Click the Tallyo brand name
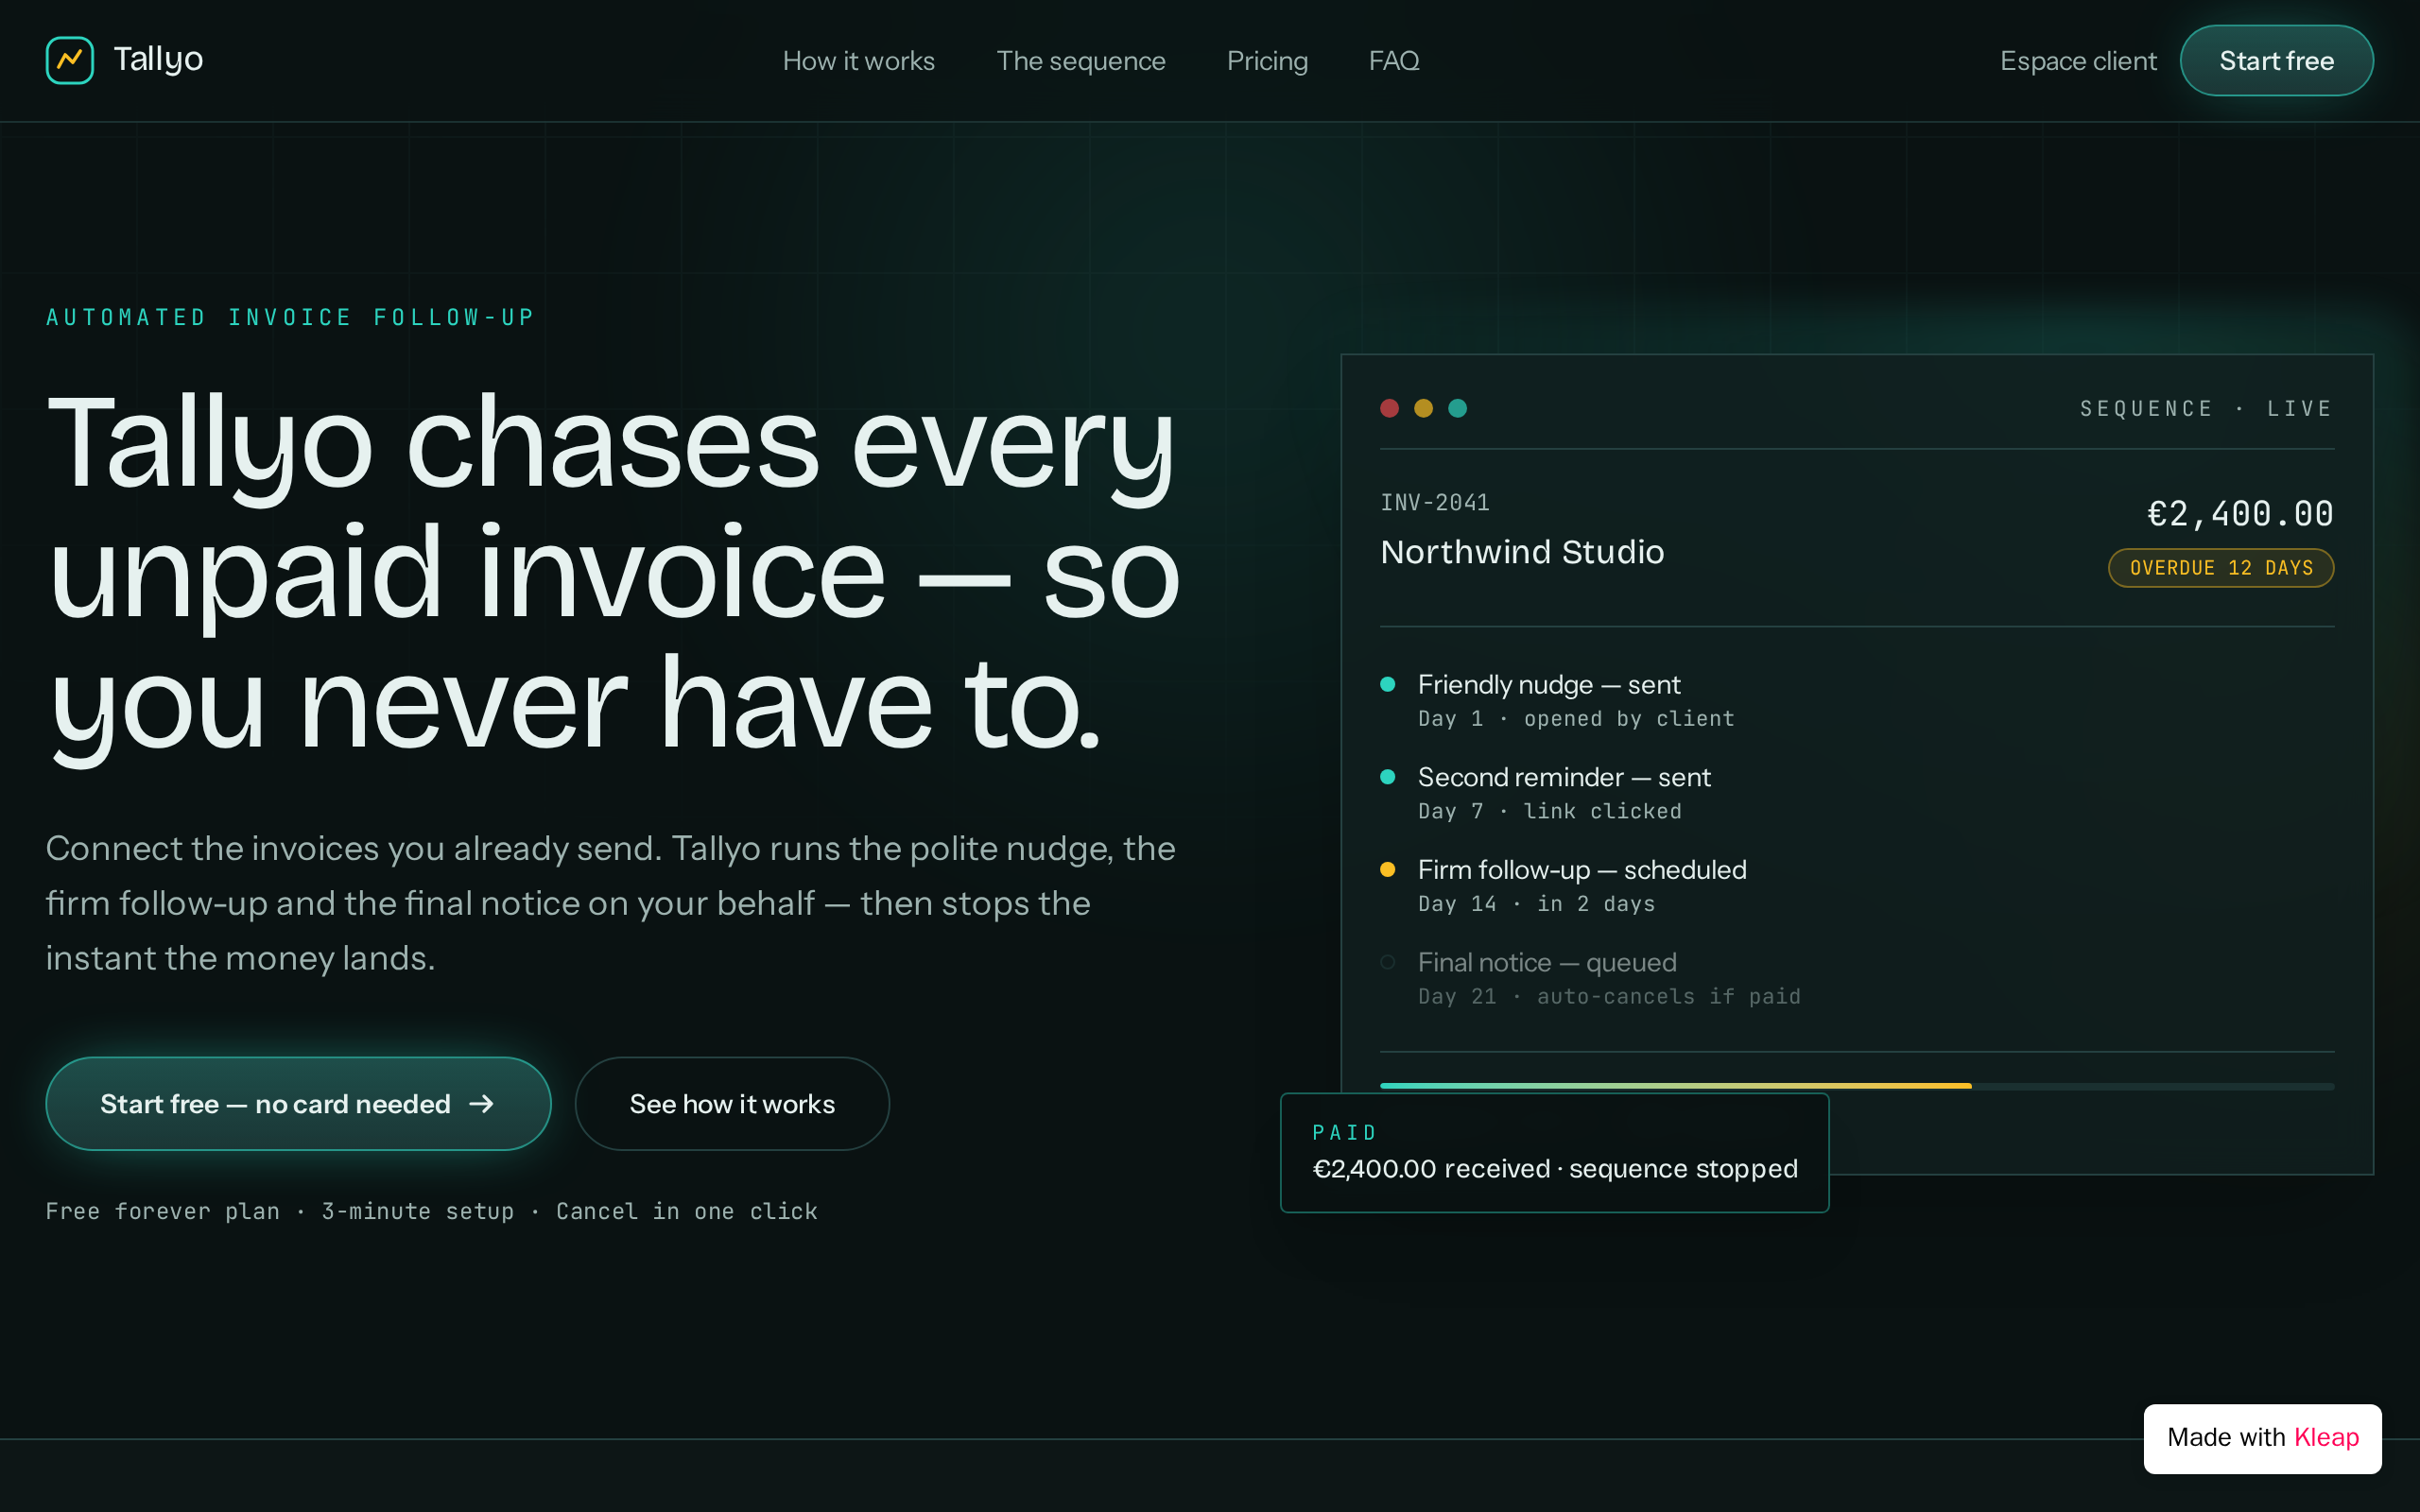This screenshot has height=1512, width=2420. tap(158, 59)
